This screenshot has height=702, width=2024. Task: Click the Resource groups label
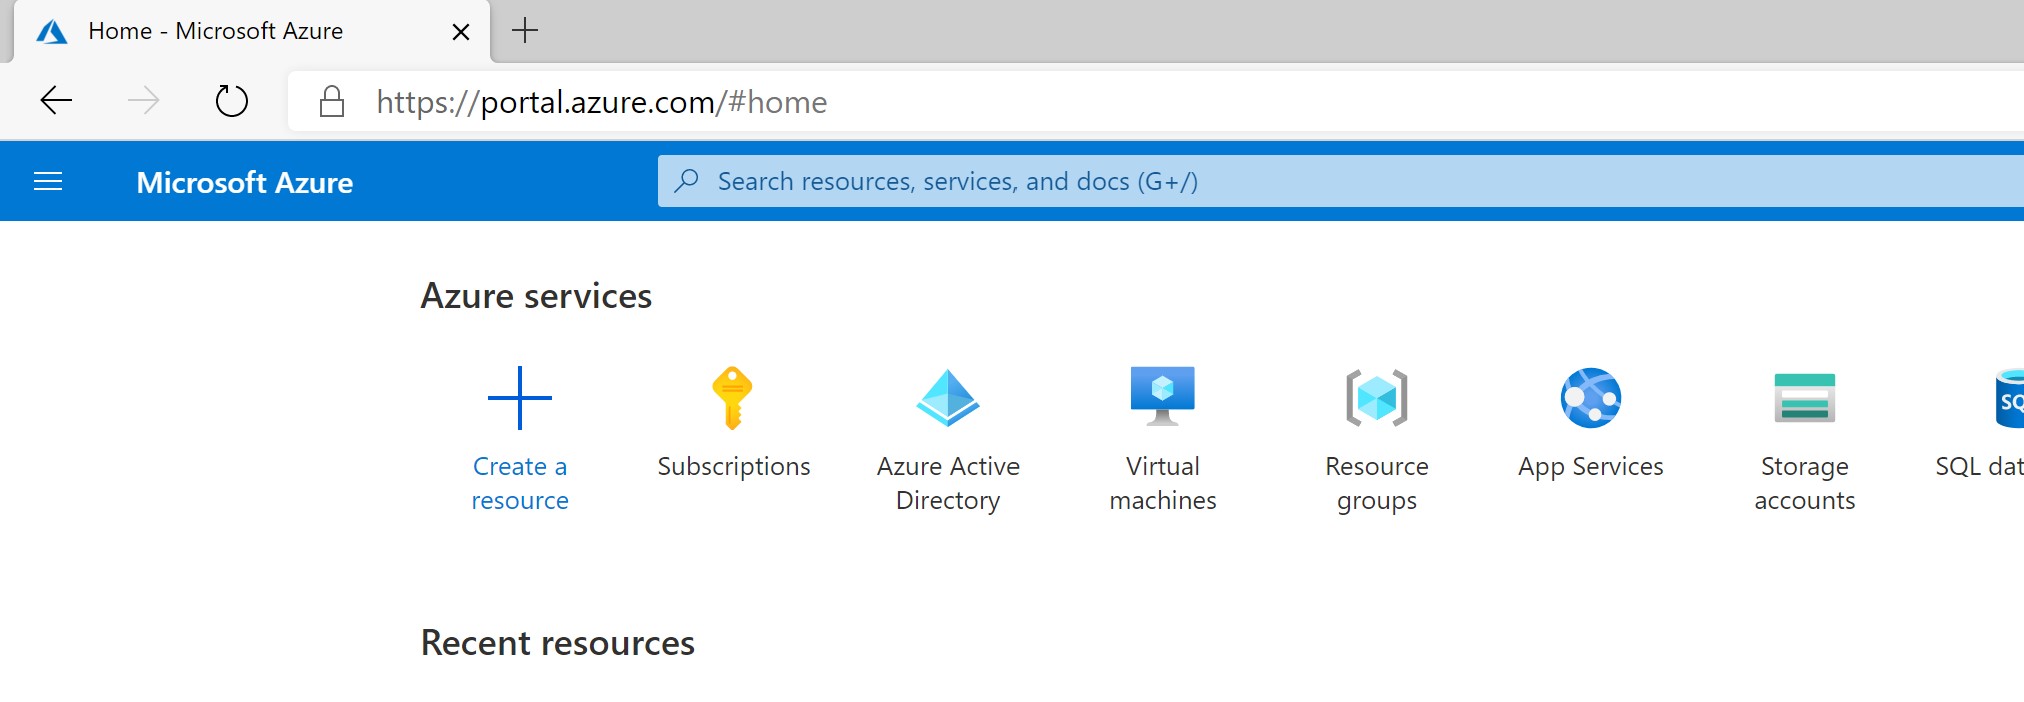point(1377,484)
